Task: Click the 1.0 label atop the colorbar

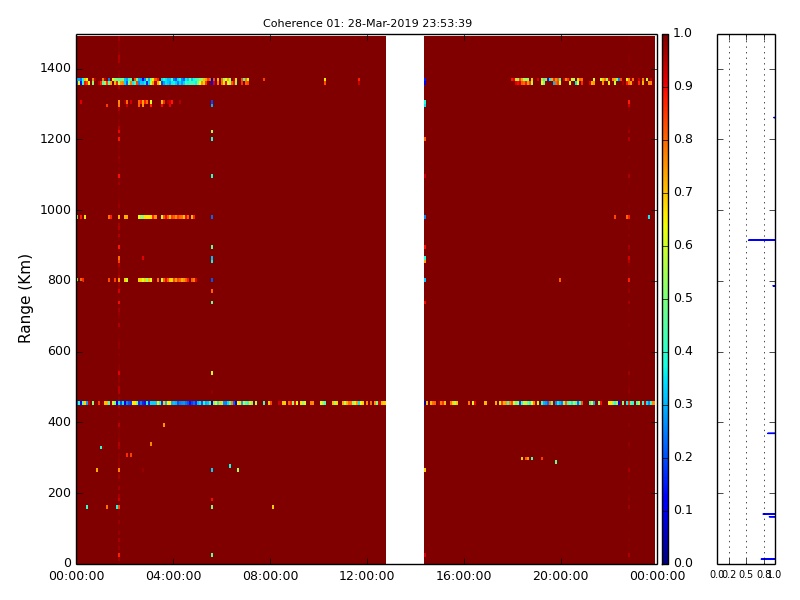Action: (x=683, y=33)
